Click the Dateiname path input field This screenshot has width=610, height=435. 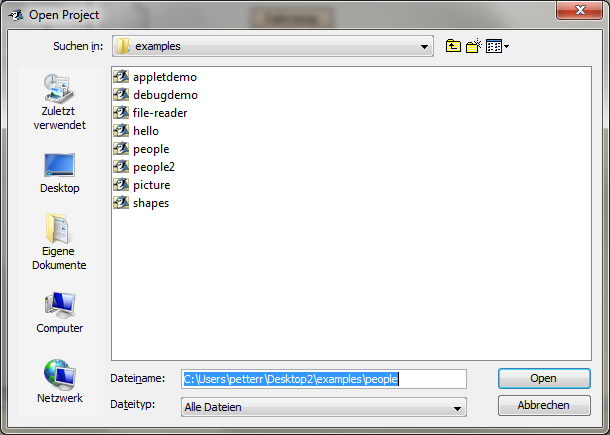click(x=324, y=379)
